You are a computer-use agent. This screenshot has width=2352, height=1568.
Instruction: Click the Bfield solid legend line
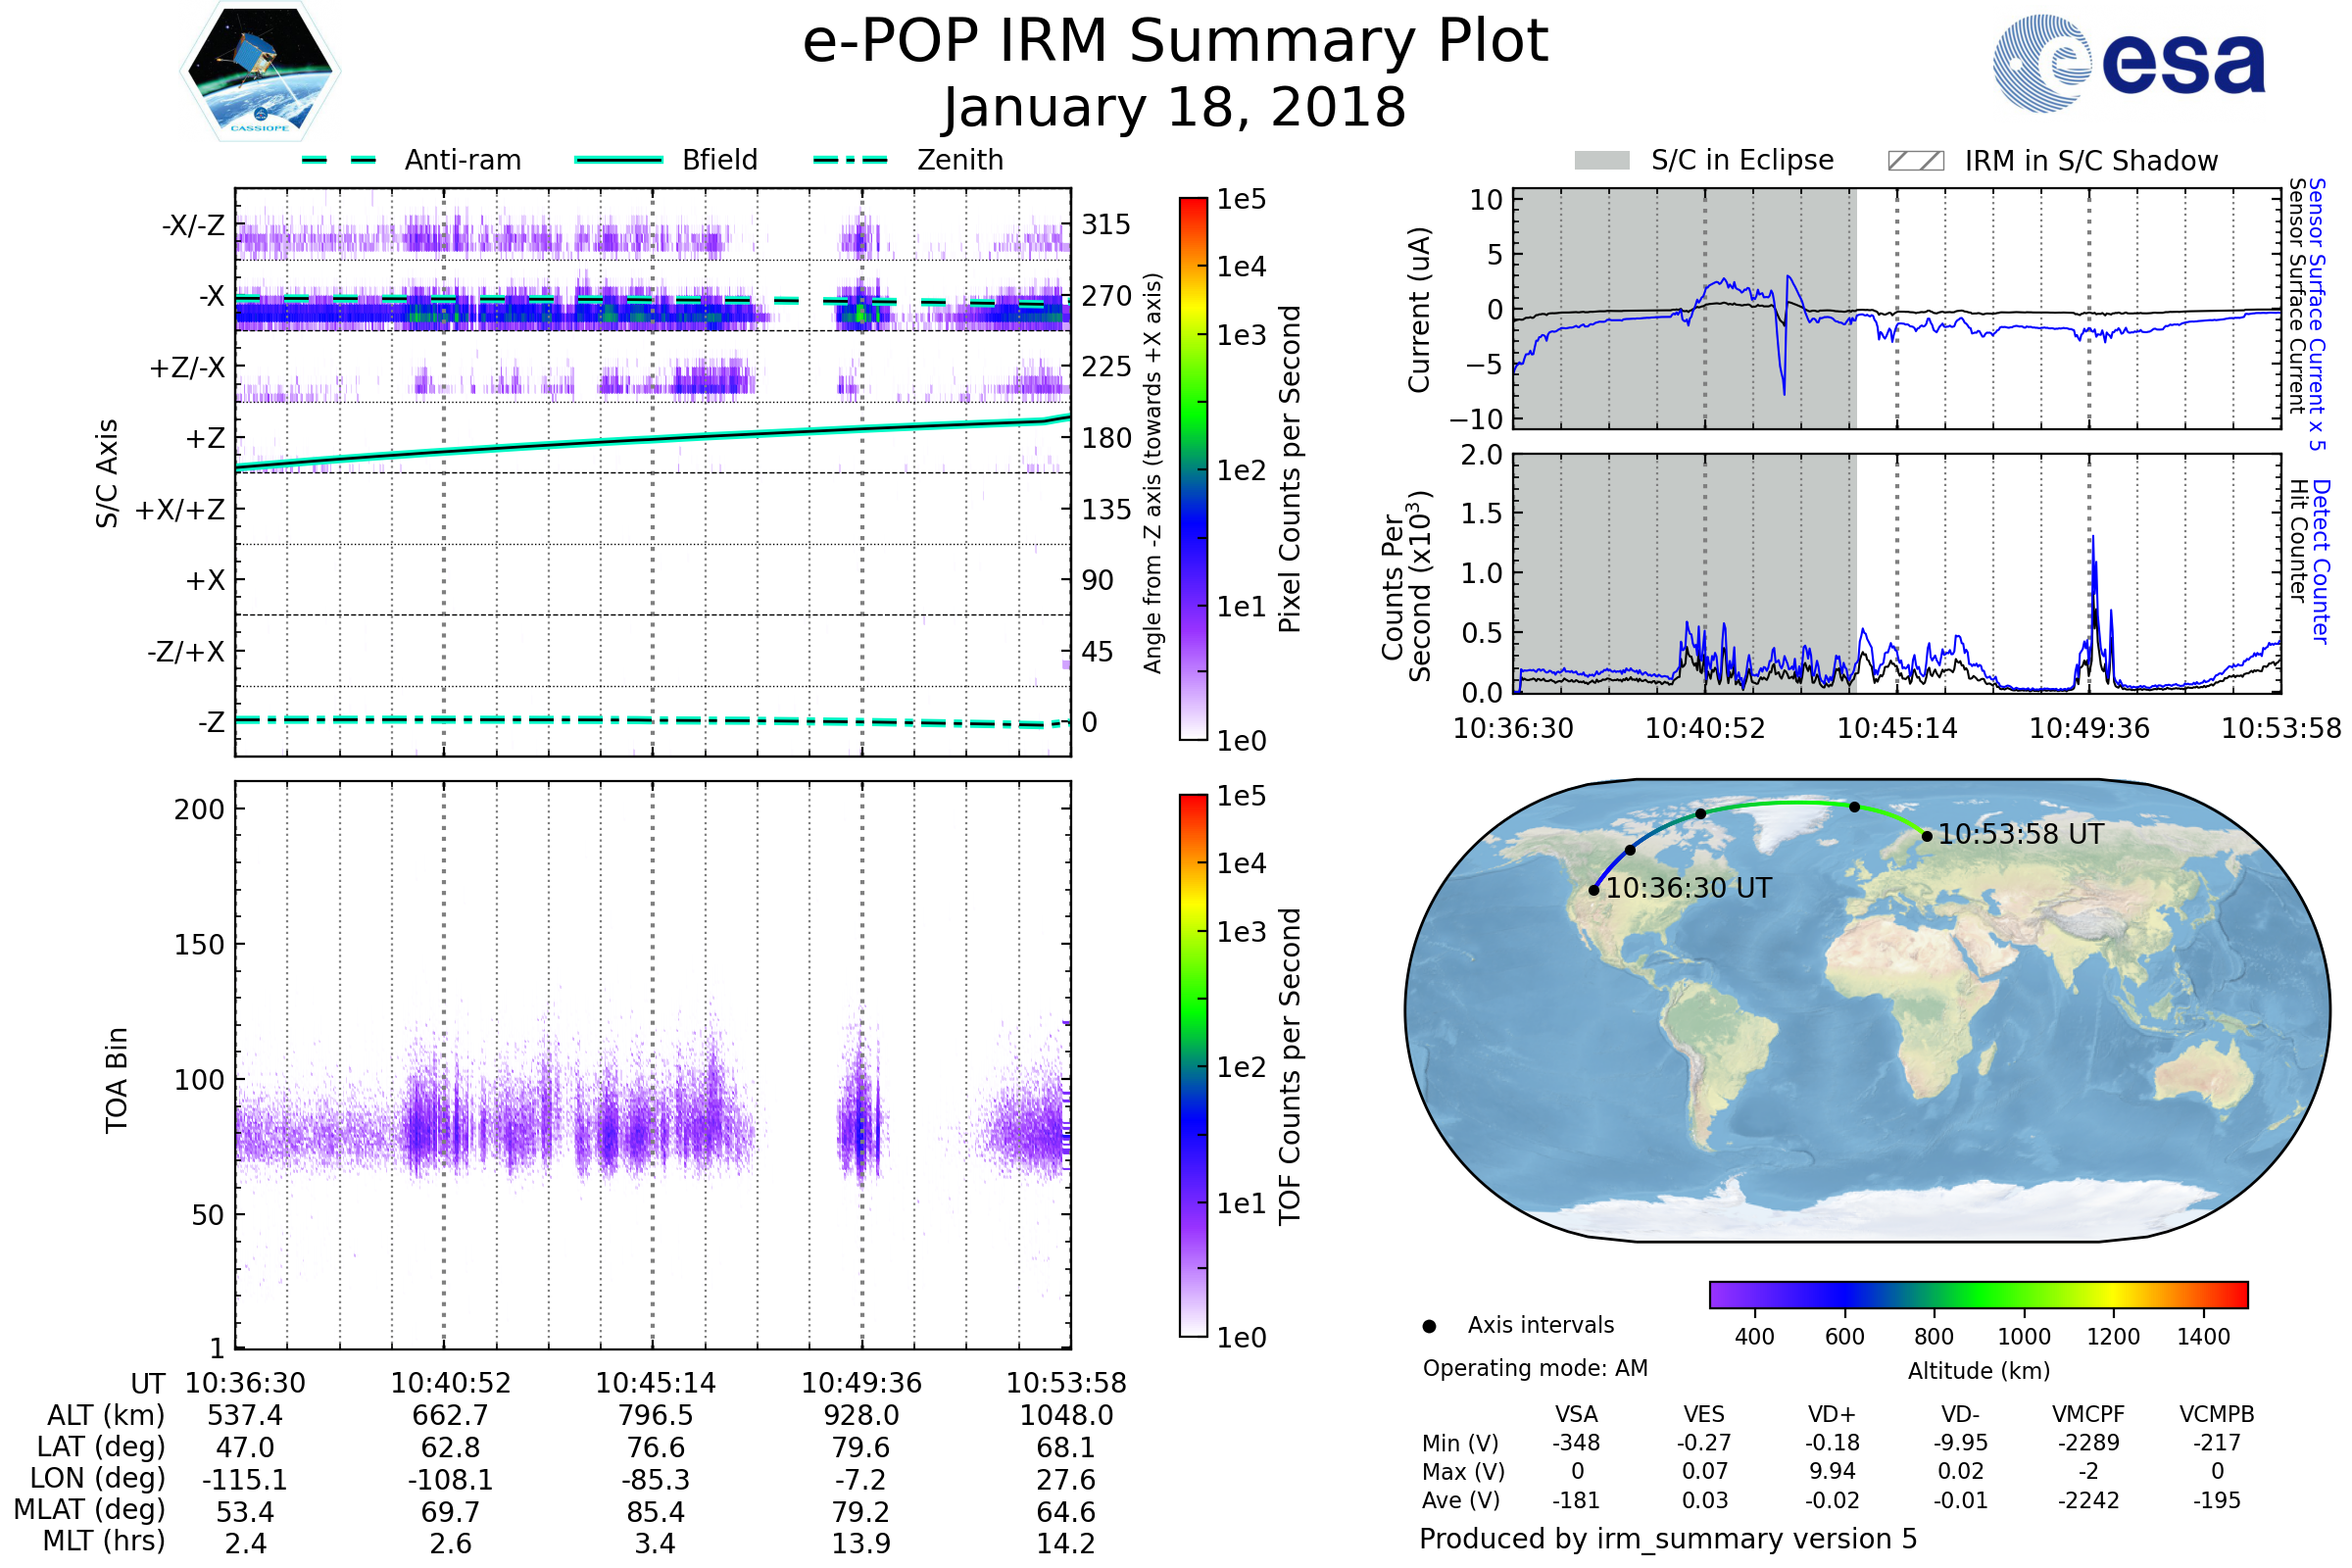[x=618, y=160]
